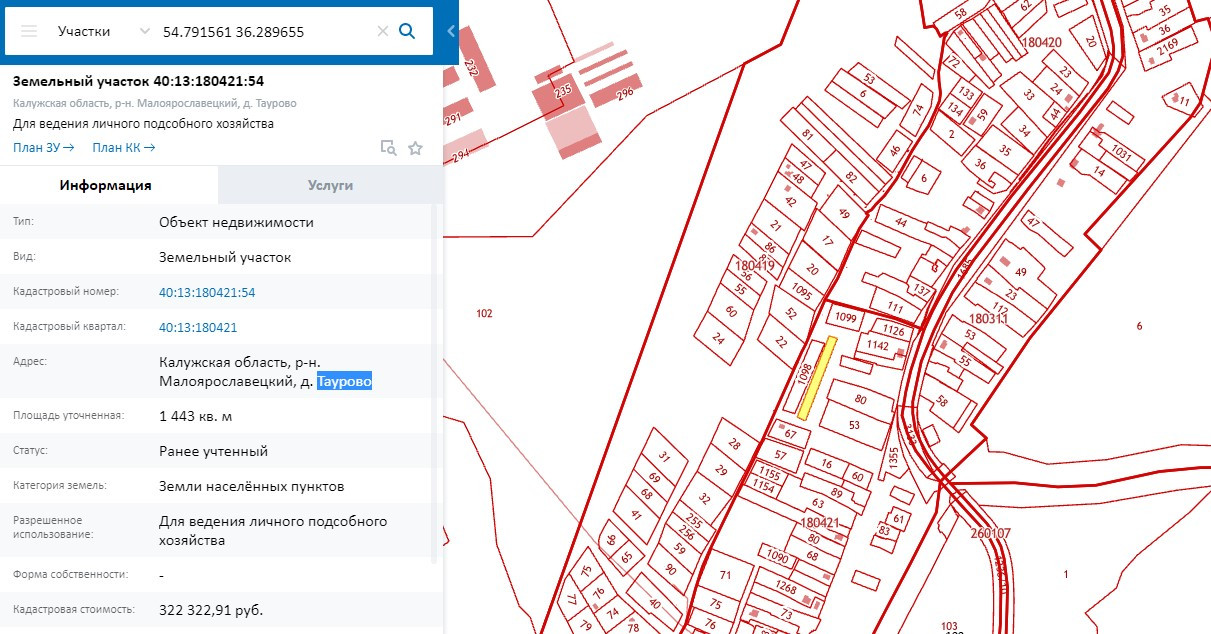Open the hamburger menu in search bar
This screenshot has width=1211, height=634.
coord(29,31)
